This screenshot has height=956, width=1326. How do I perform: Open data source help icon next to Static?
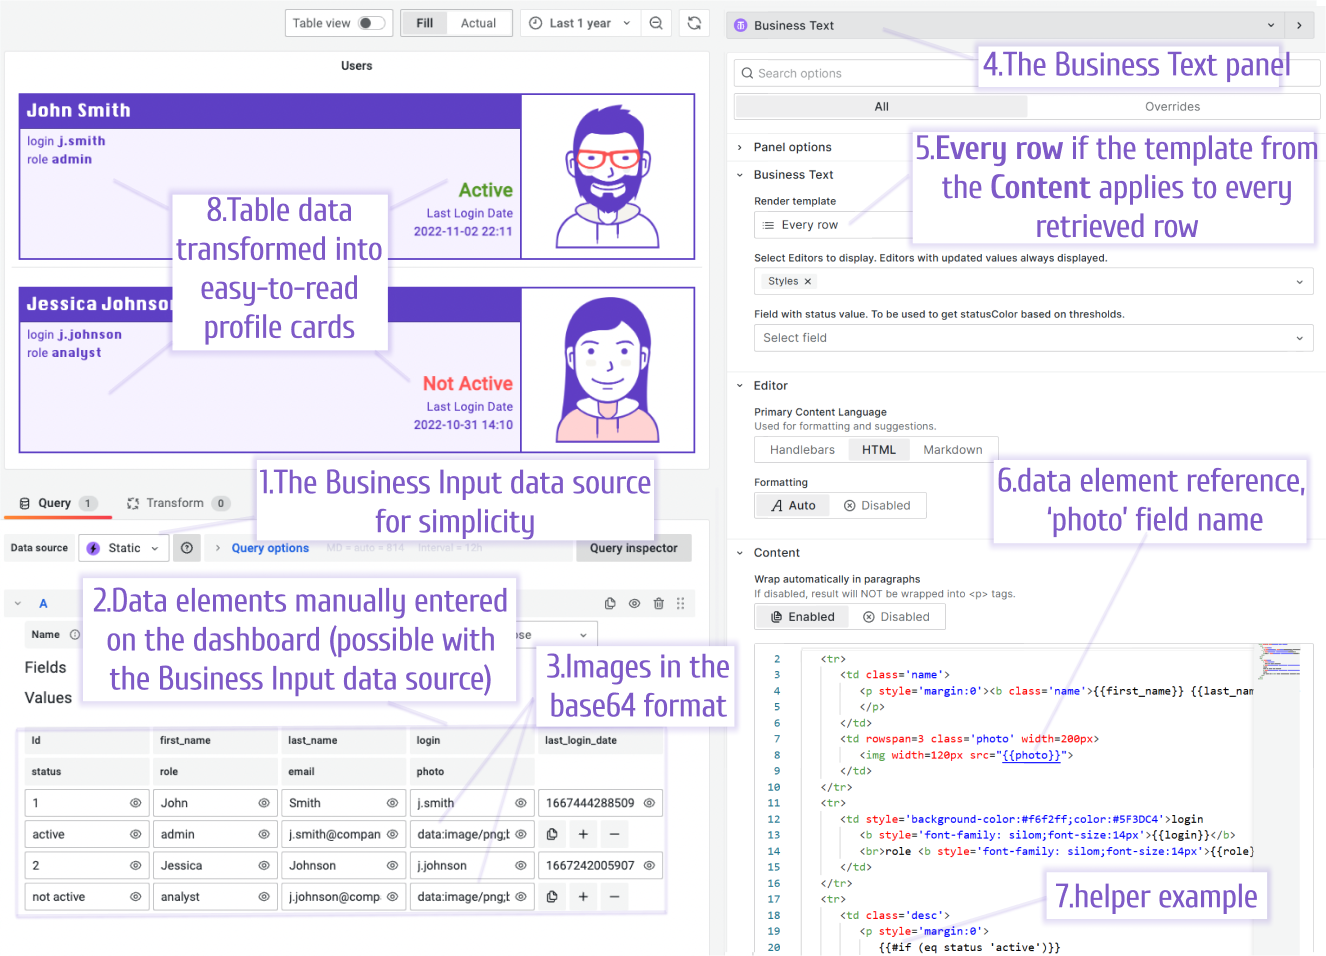coord(187,548)
